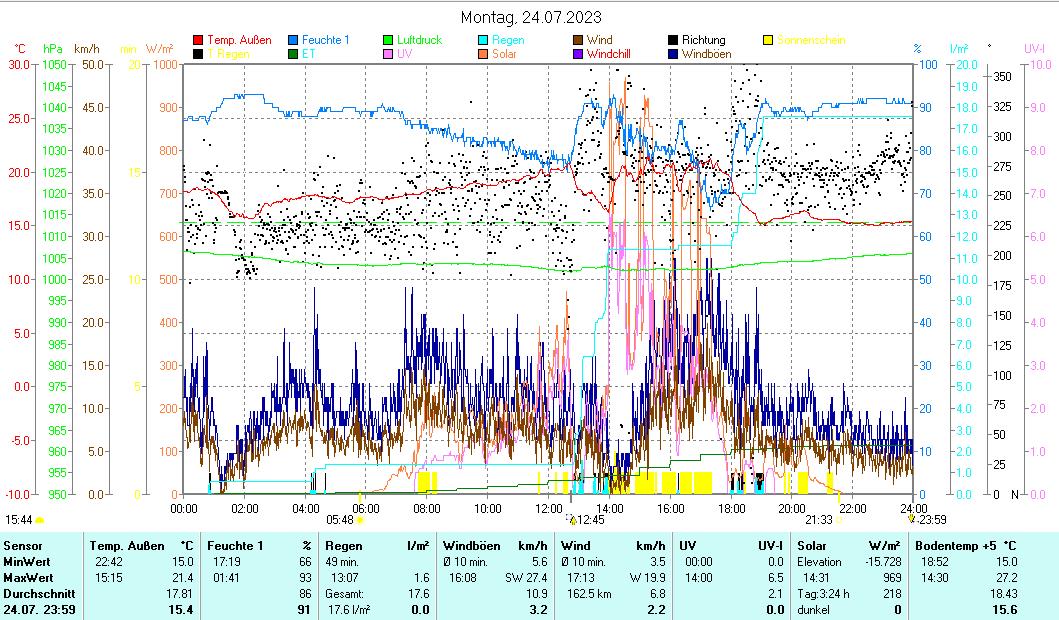Click the dark blue Windböen legend swatch
Screen dimensions: 1059x620
(x=673, y=54)
